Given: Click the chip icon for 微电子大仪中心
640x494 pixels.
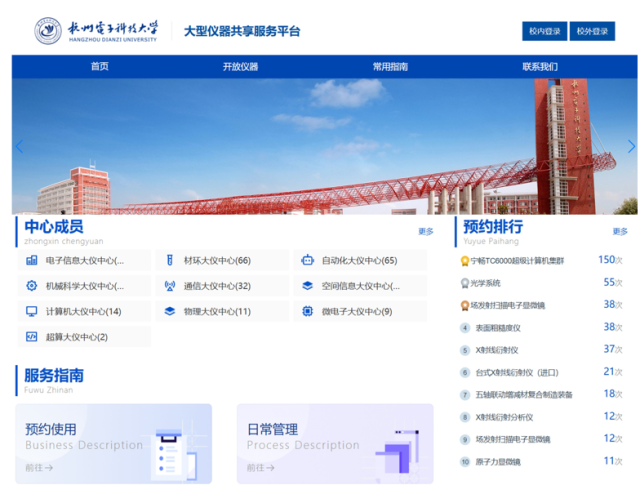Looking at the screenshot, I should click(308, 311).
